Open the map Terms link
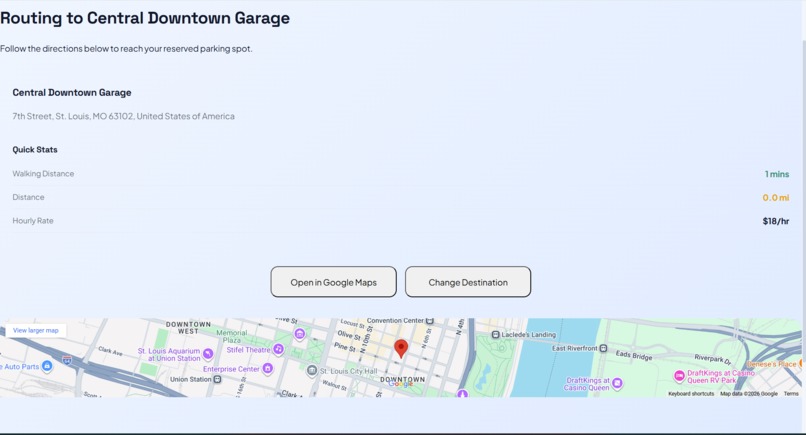806x435 pixels. coord(791,393)
